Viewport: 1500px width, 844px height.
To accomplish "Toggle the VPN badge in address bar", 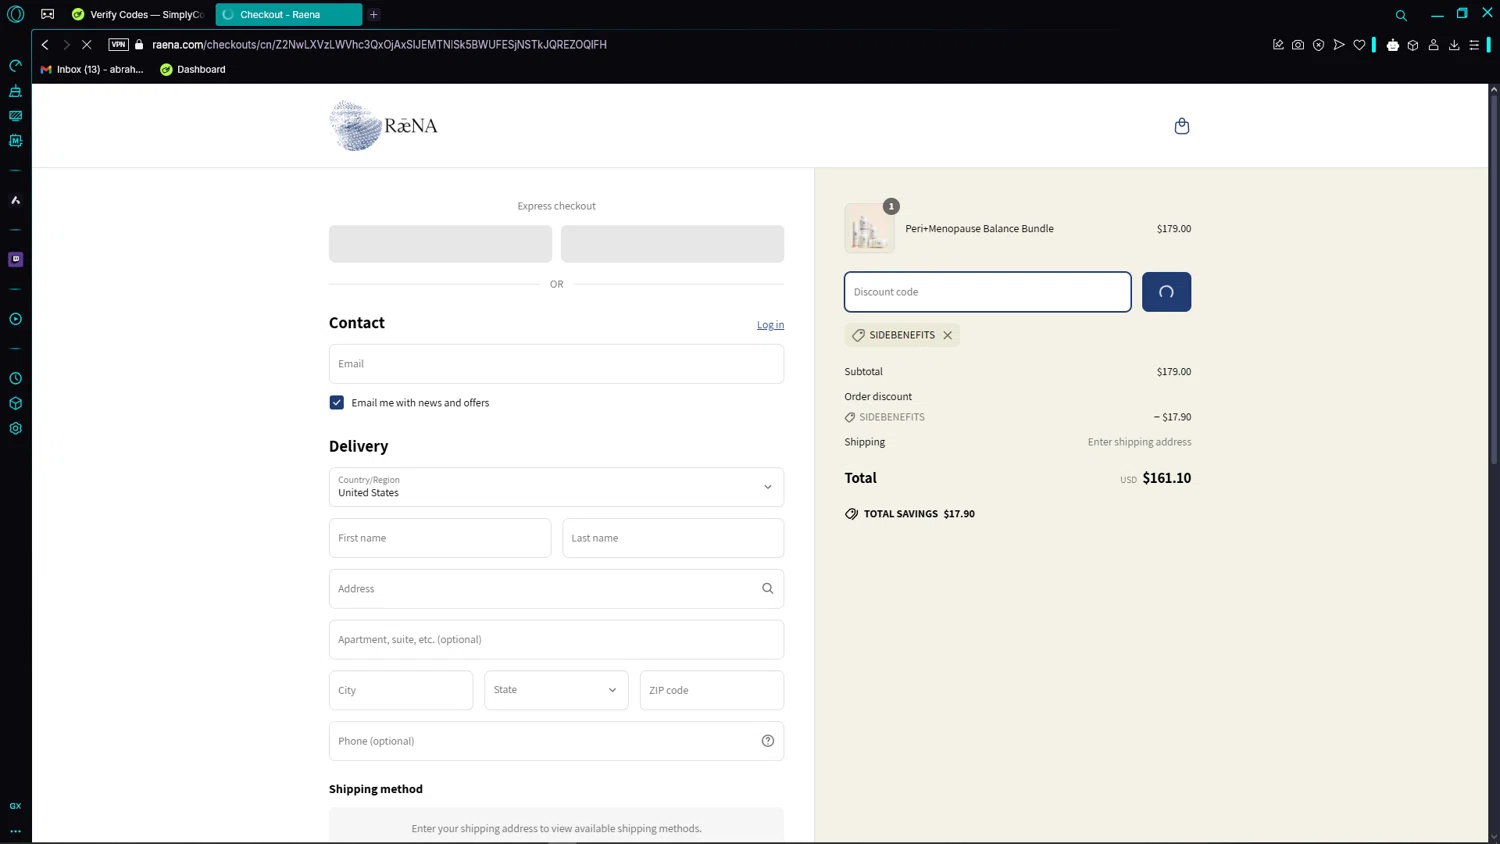I will (x=118, y=44).
